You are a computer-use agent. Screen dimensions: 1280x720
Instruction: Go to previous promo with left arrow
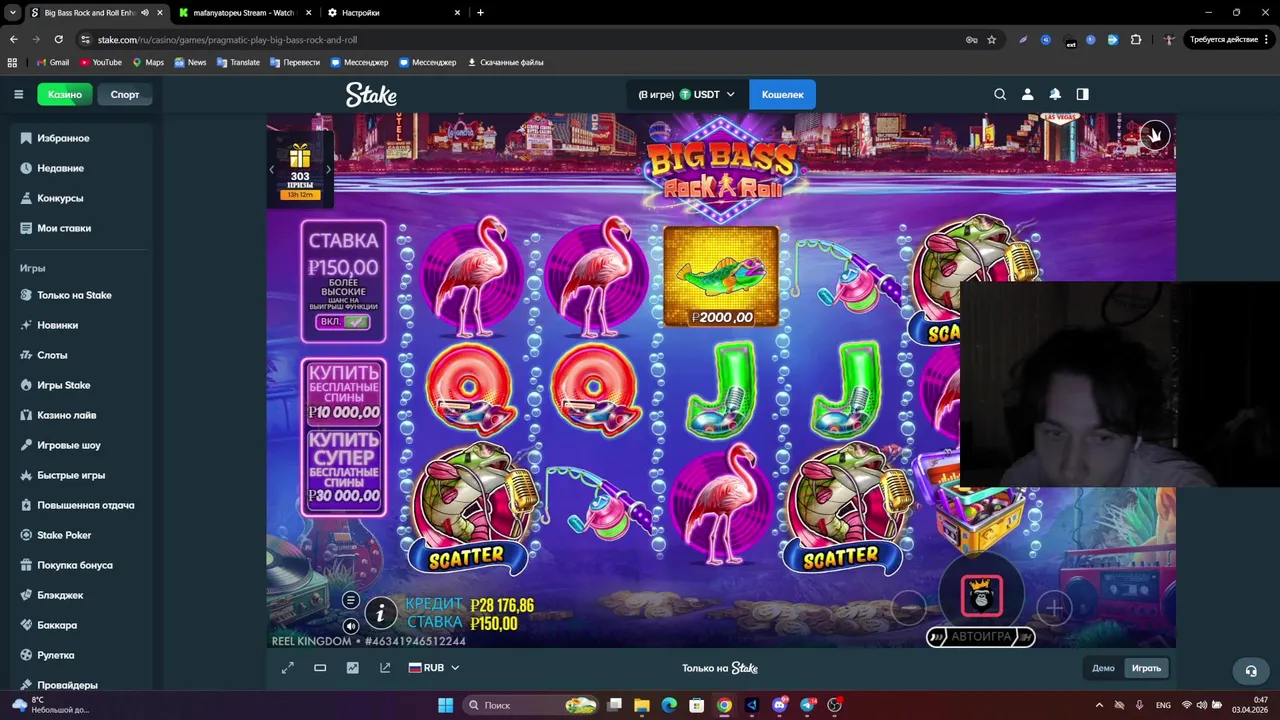point(272,169)
